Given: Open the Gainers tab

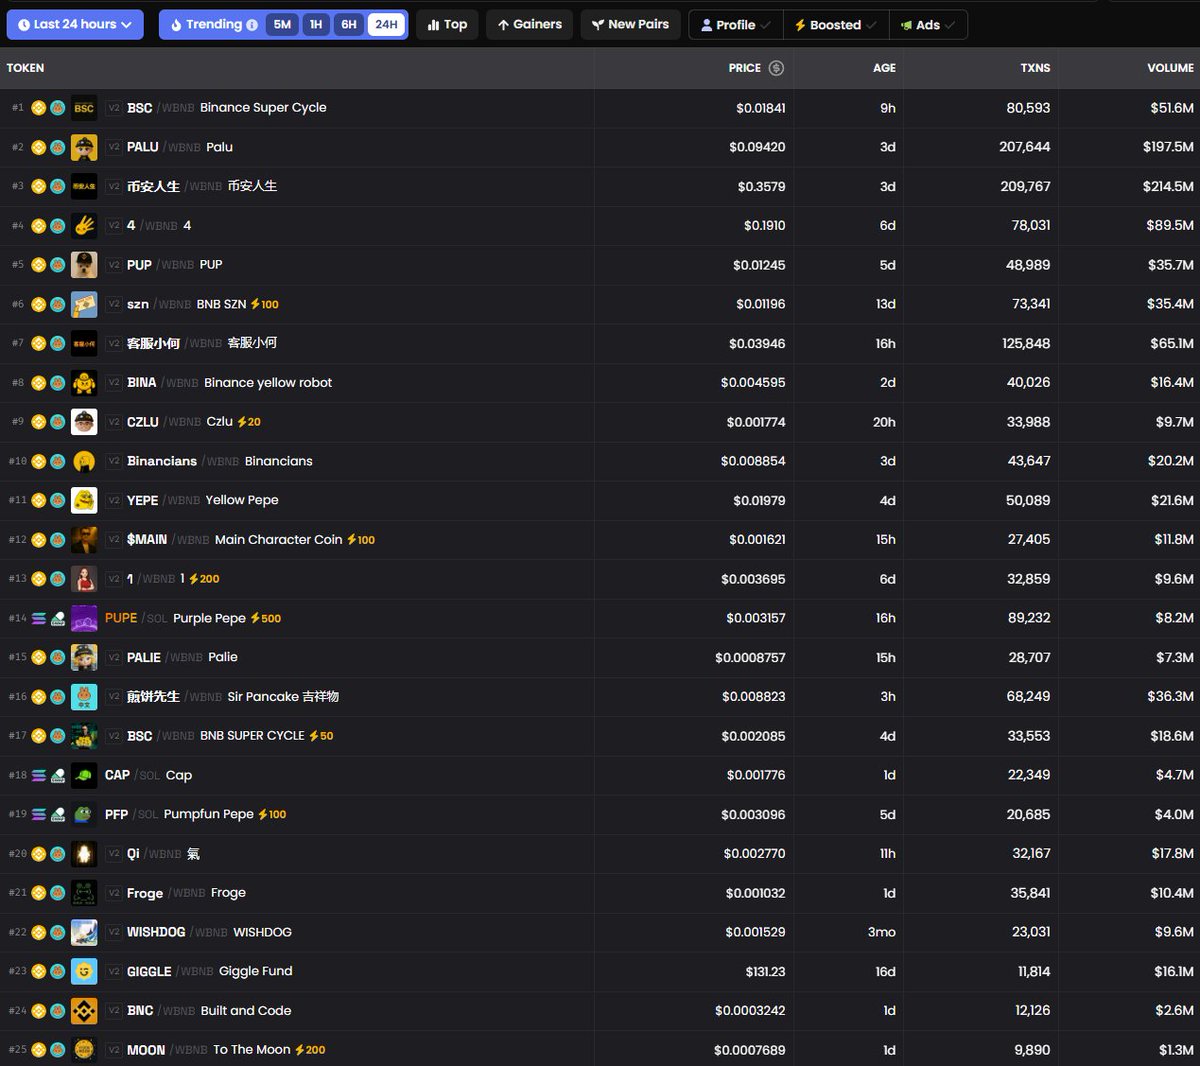Looking at the screenshot, I should coord(529,25).
